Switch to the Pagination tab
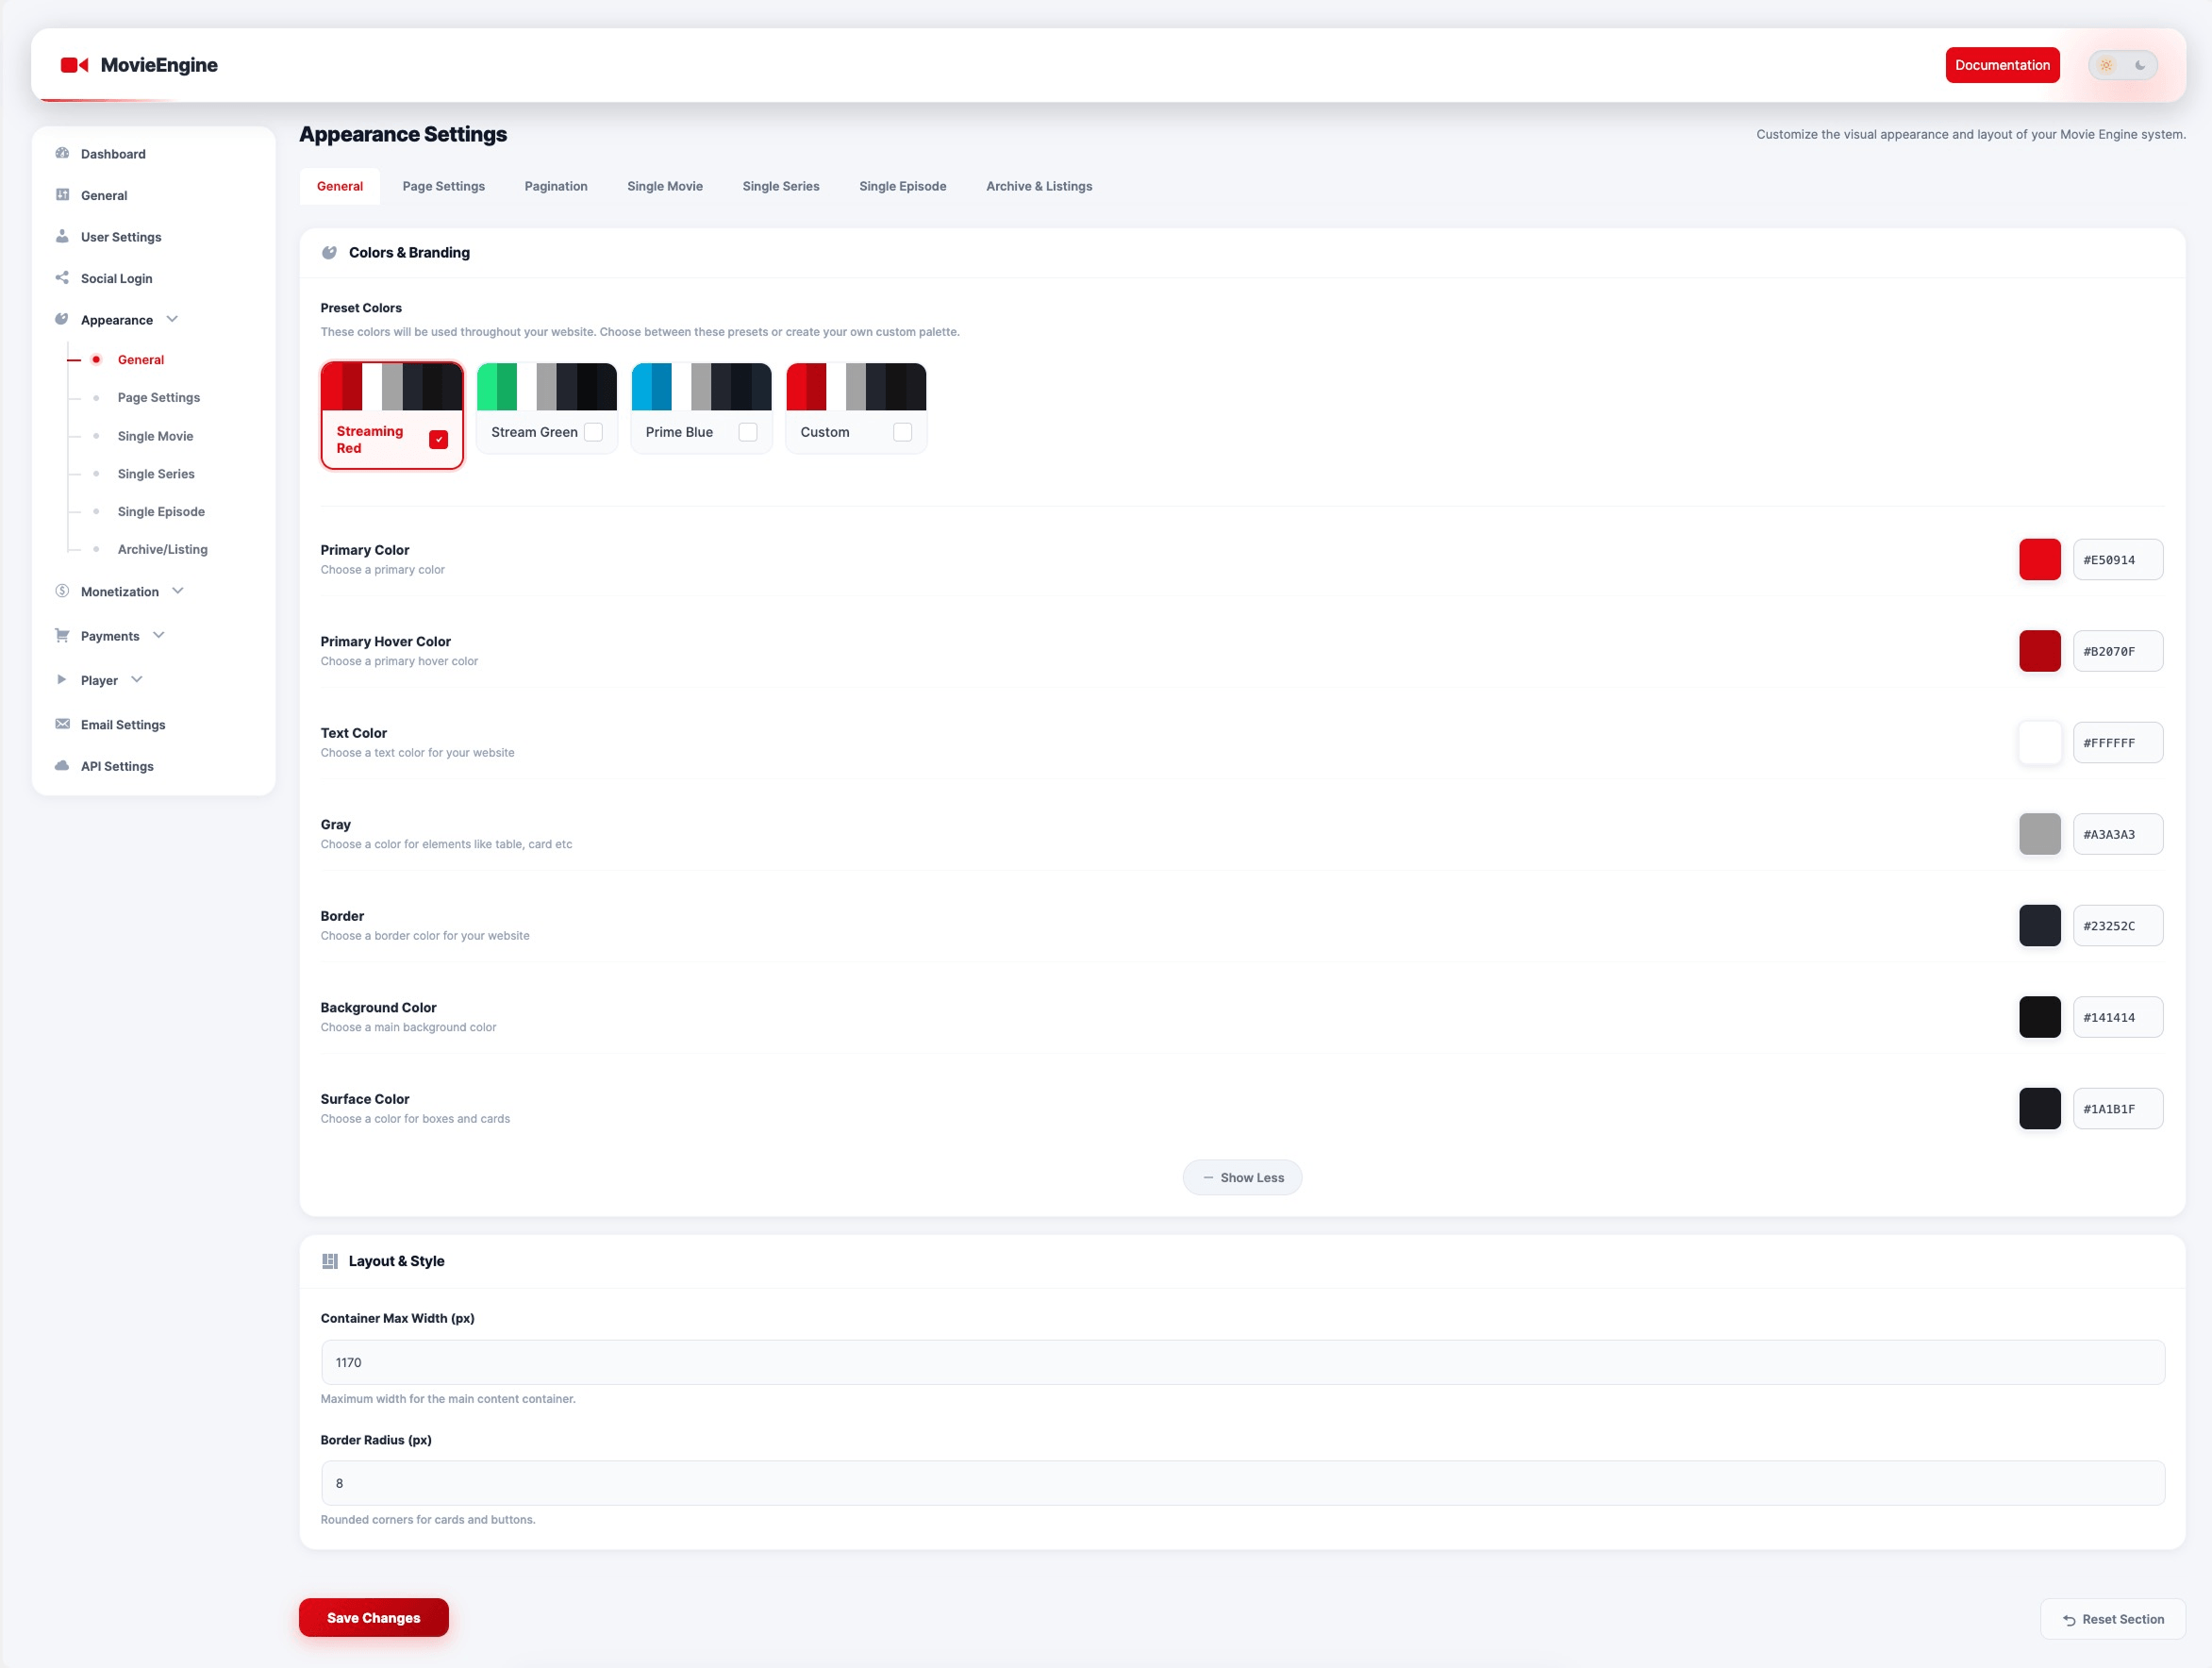2212x1668 pixels. (555, 186)
